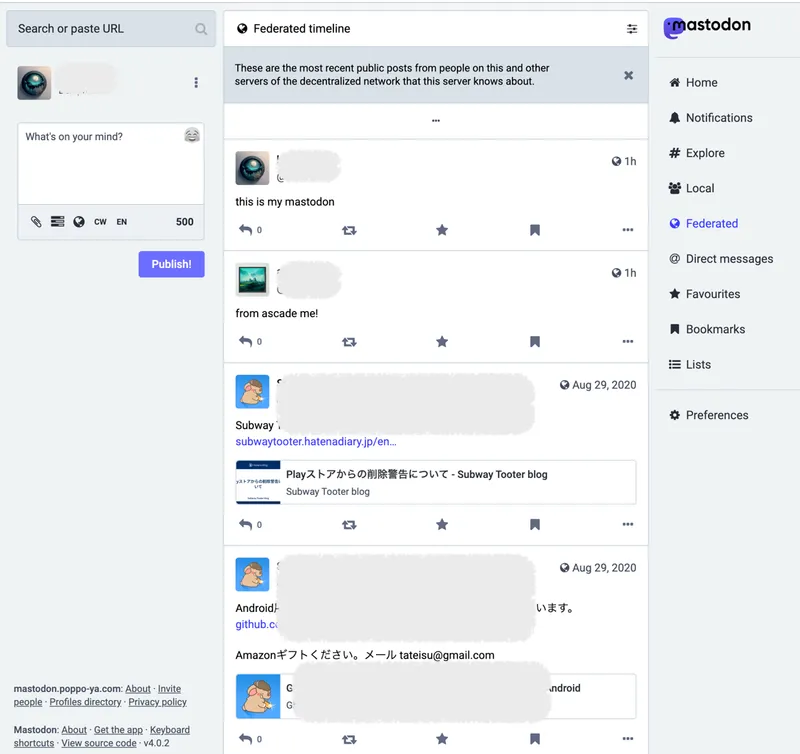This screenshot has height=754, width=800.
Task: Favourite the 'from ascade me!' post
Action: coord(442,341)
